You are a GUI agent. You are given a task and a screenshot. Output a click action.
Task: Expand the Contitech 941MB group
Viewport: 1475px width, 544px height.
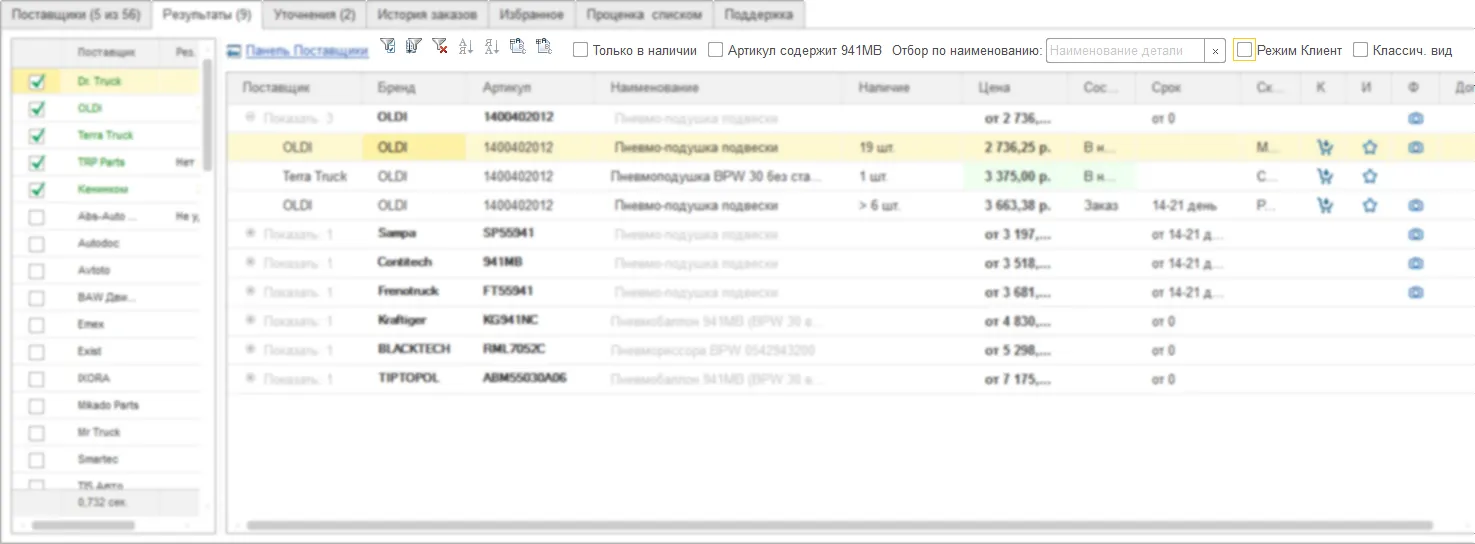pos(250,263)
